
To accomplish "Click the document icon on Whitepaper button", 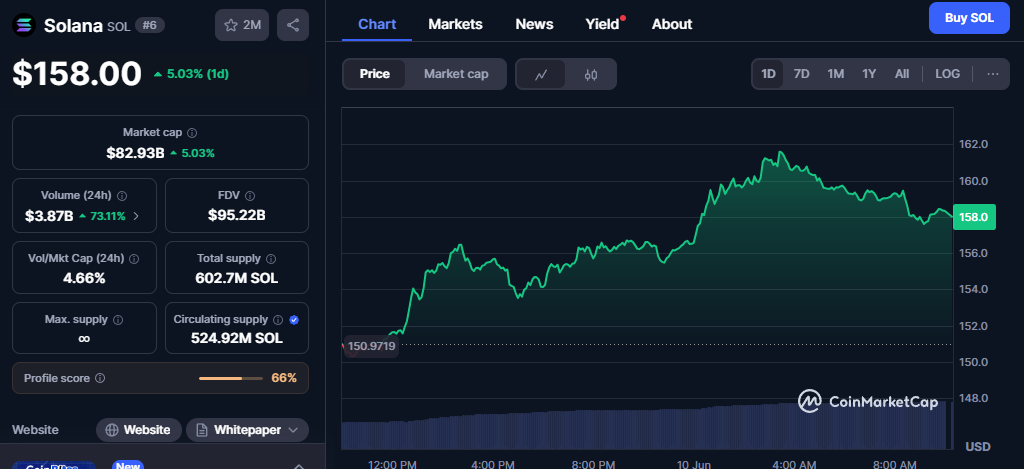I will tap(202, 430).
